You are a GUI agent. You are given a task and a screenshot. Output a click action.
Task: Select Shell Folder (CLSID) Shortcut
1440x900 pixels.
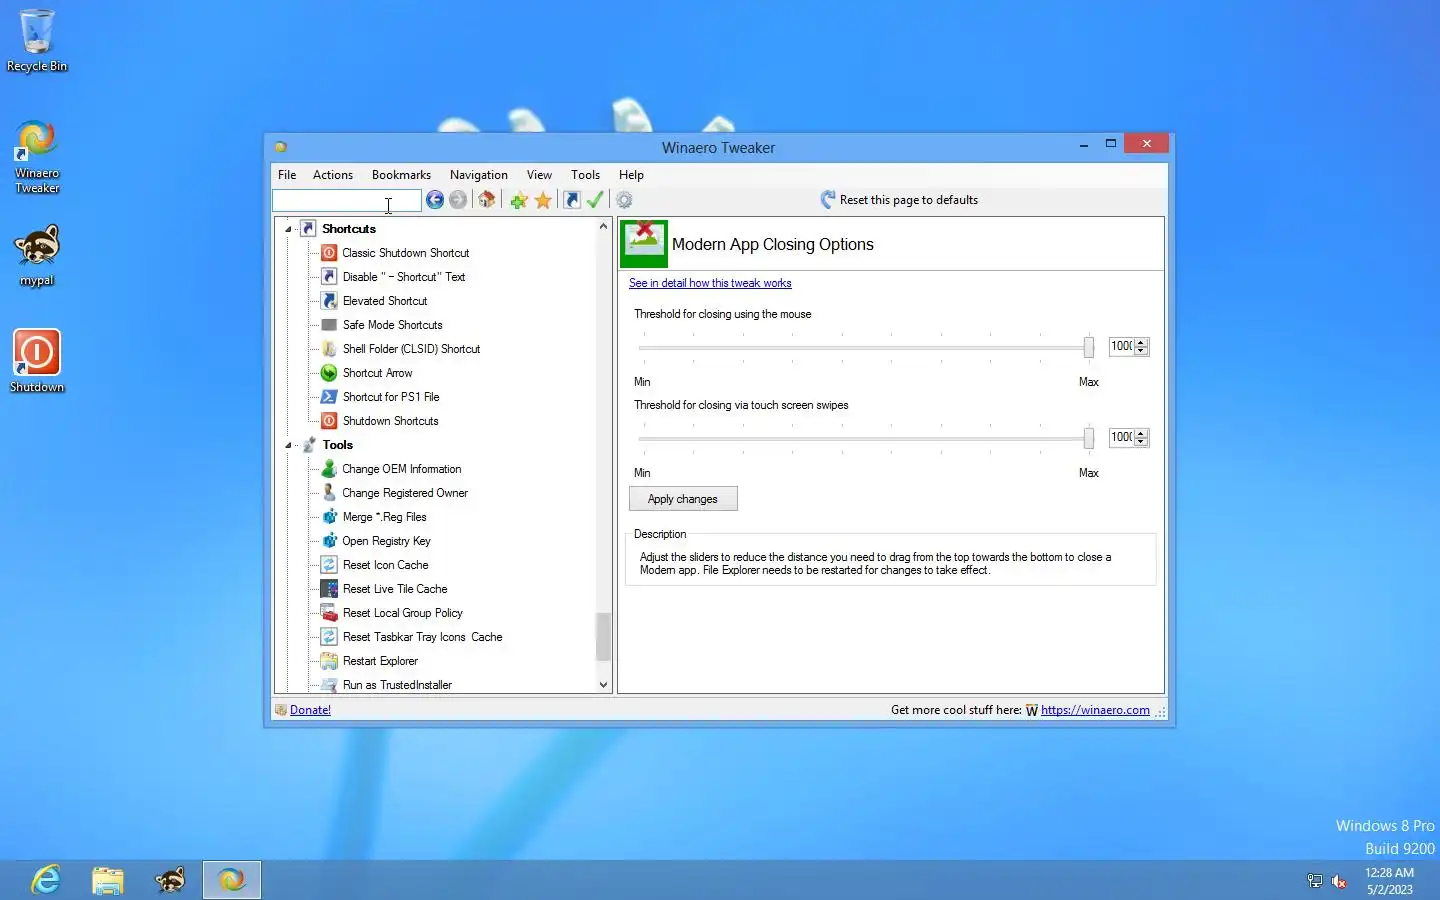(x=411, y=349)
